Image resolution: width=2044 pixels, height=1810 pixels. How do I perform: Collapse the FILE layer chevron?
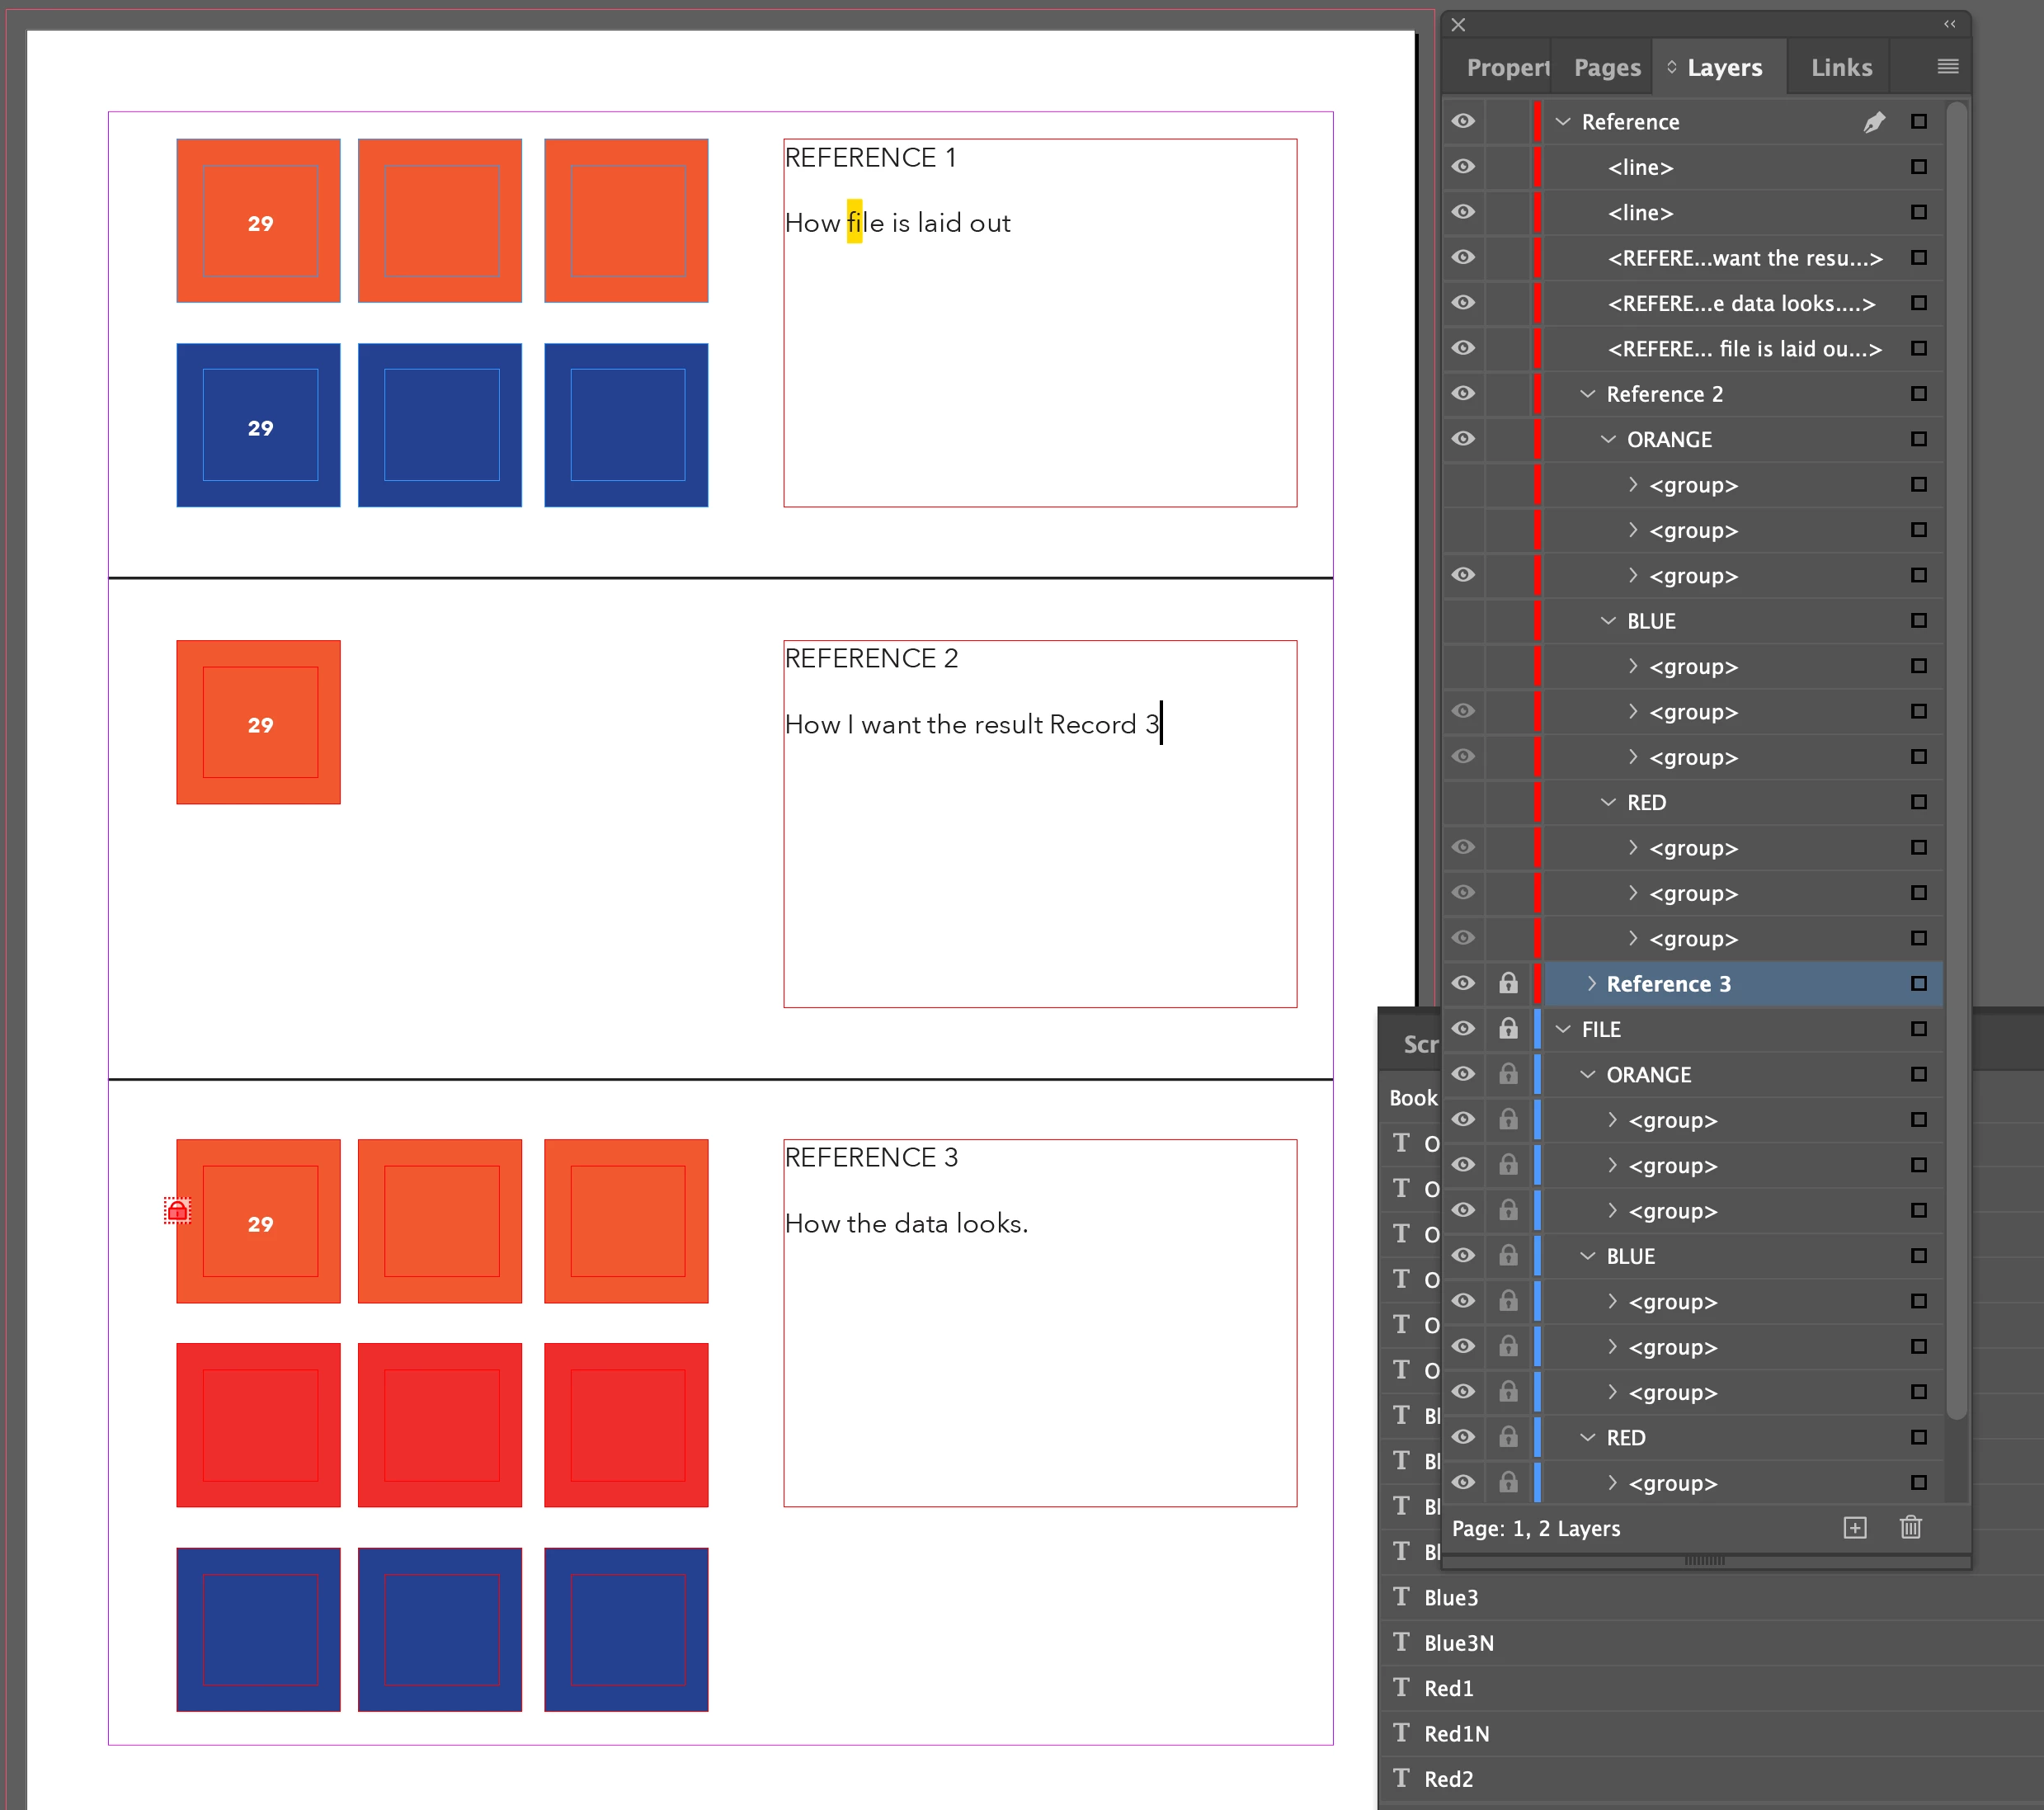[x=1563, y=1029]
